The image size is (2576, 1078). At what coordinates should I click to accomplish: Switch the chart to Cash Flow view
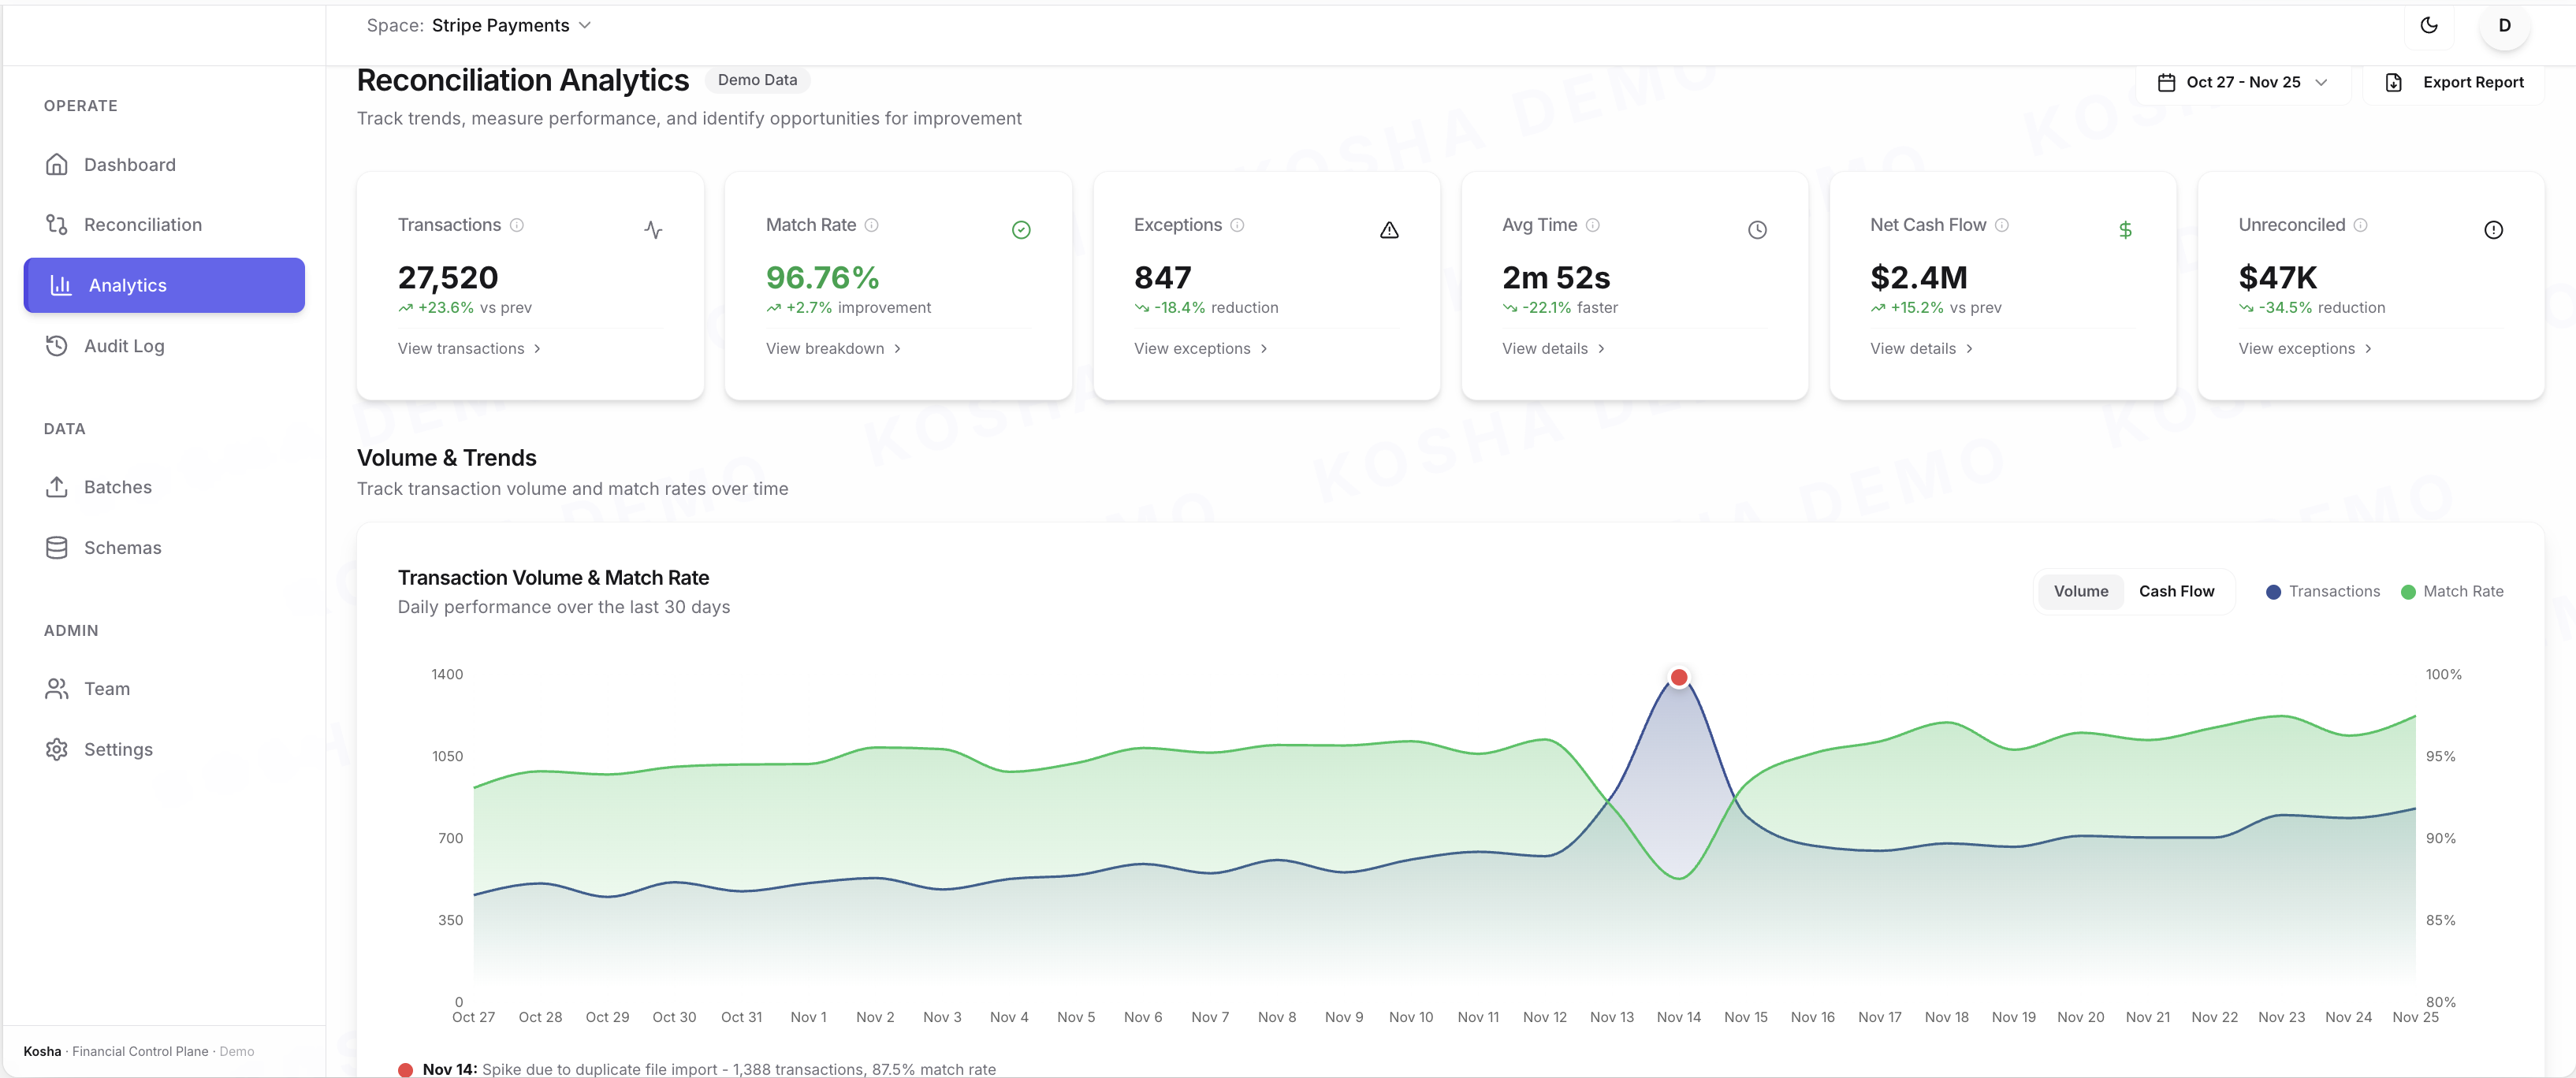[x=2177, y=591]
